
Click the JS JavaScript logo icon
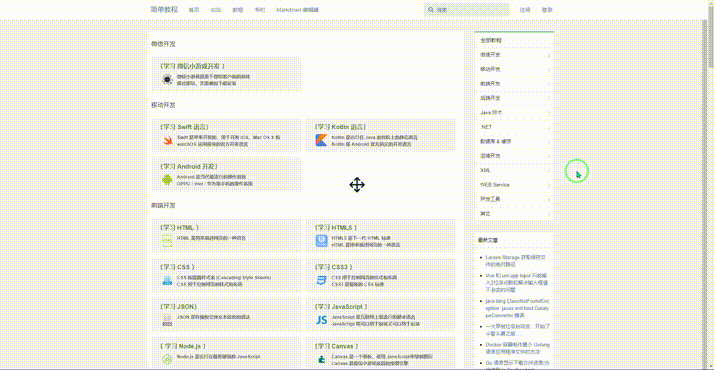[x=321, y=320]
